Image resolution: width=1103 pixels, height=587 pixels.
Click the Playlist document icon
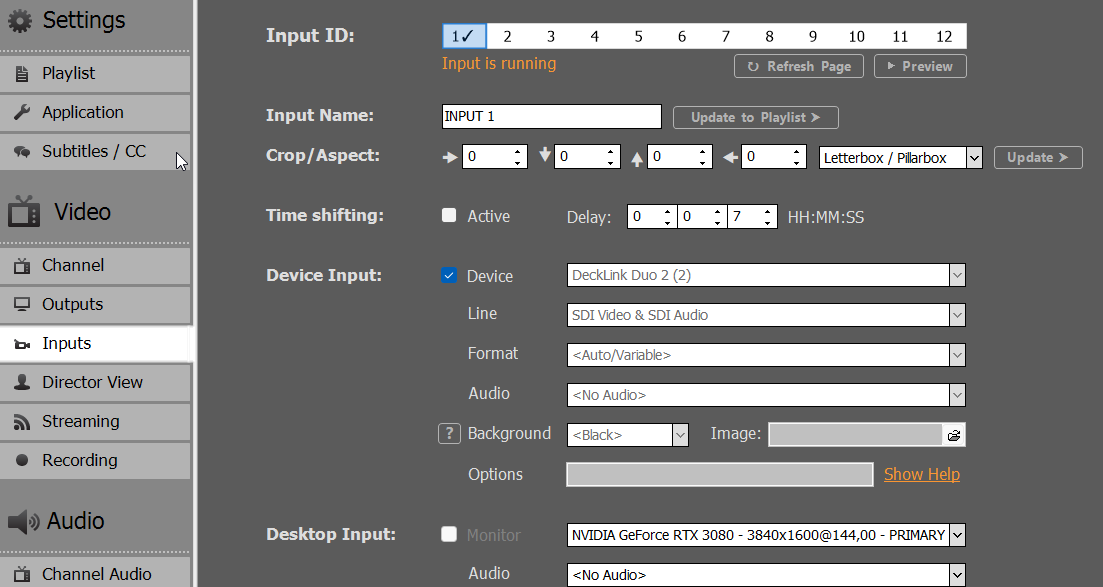(22, 73)
